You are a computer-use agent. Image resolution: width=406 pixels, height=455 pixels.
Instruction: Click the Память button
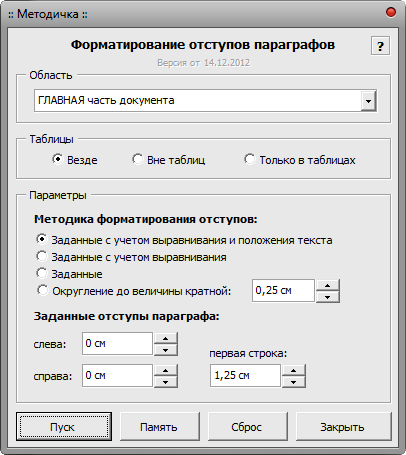(x=160, y=426)
